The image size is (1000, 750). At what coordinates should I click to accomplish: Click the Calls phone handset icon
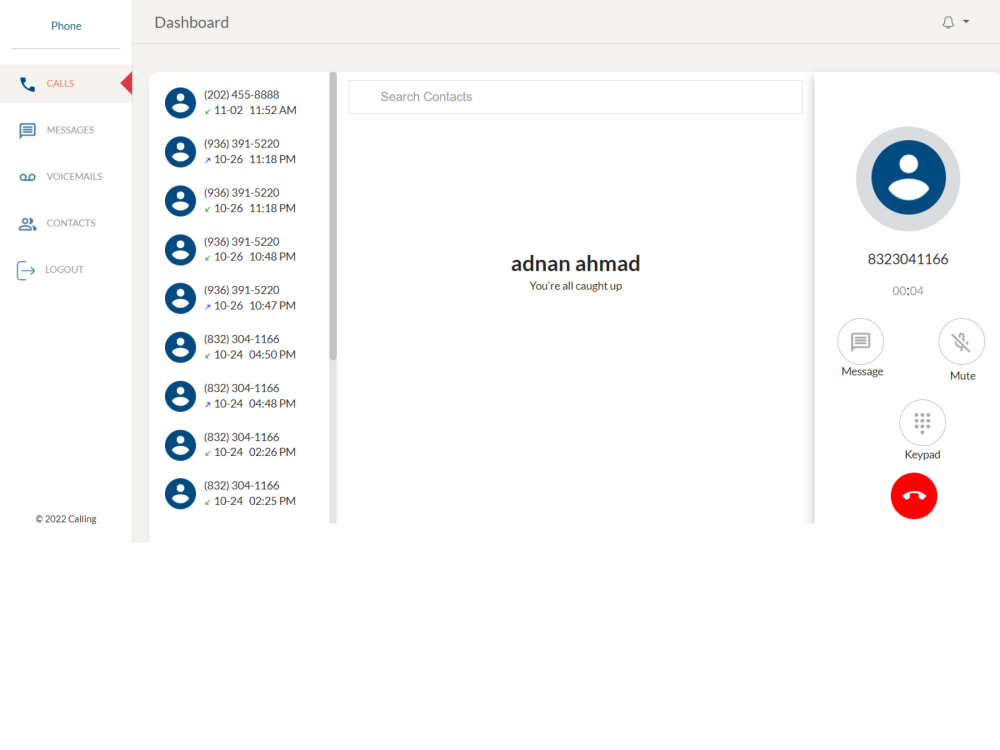pos(27,84)
